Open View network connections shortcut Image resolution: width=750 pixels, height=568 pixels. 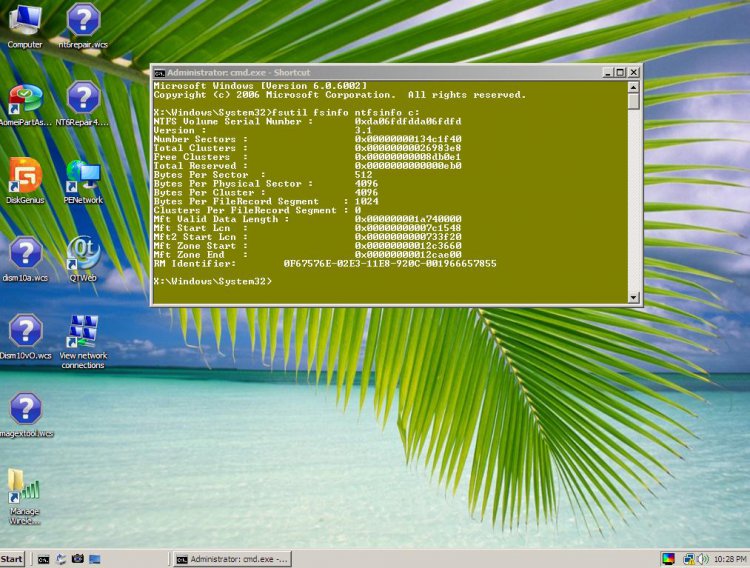click(x=83, y=342)
